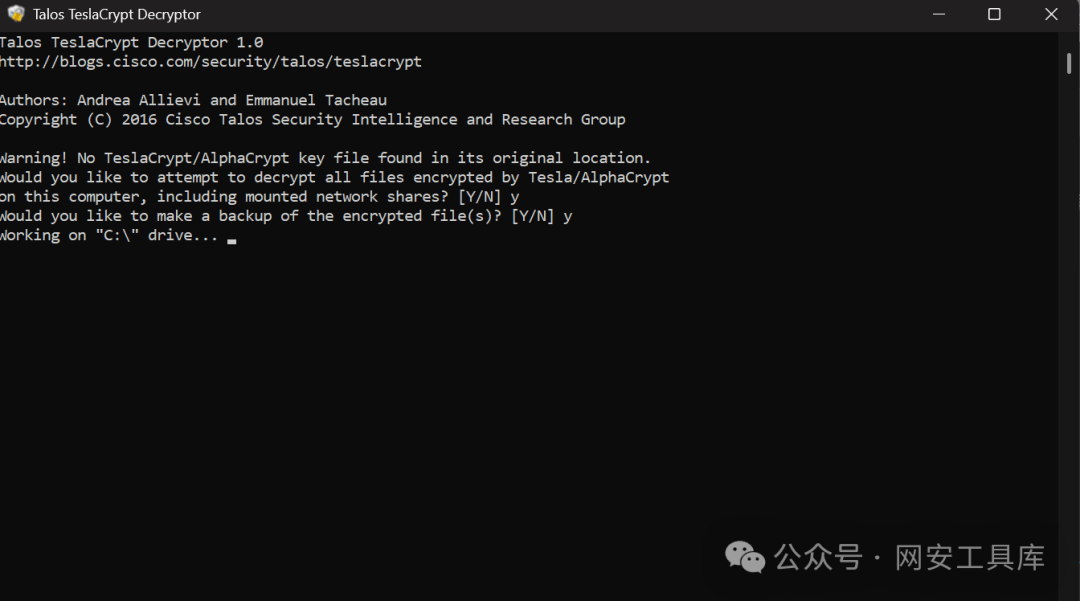This screenshot has height=601, width=1080.
Task: Open the Talos TeslaCrypt Decryptor title bar icon
Action: pyautogui.click(x=16, y=14)
